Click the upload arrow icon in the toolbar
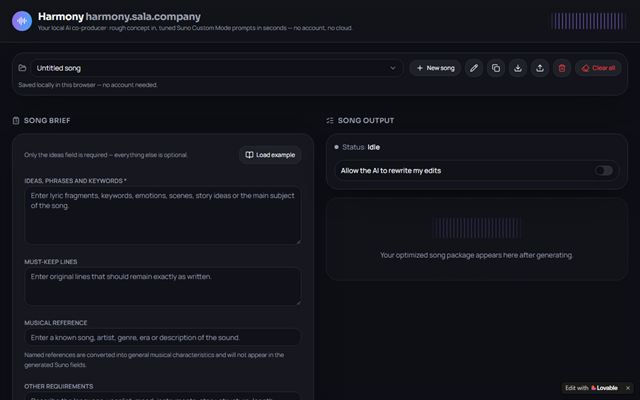The width and height of the screenshot is (640, 400). click(x=540, y=68)
